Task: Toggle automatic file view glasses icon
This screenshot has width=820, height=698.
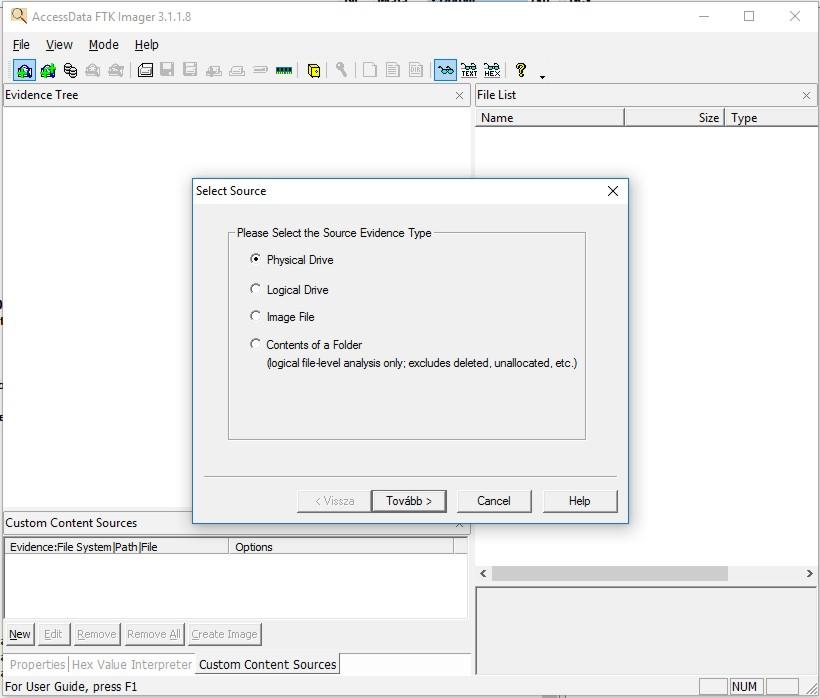Action: tap(445, 70)
